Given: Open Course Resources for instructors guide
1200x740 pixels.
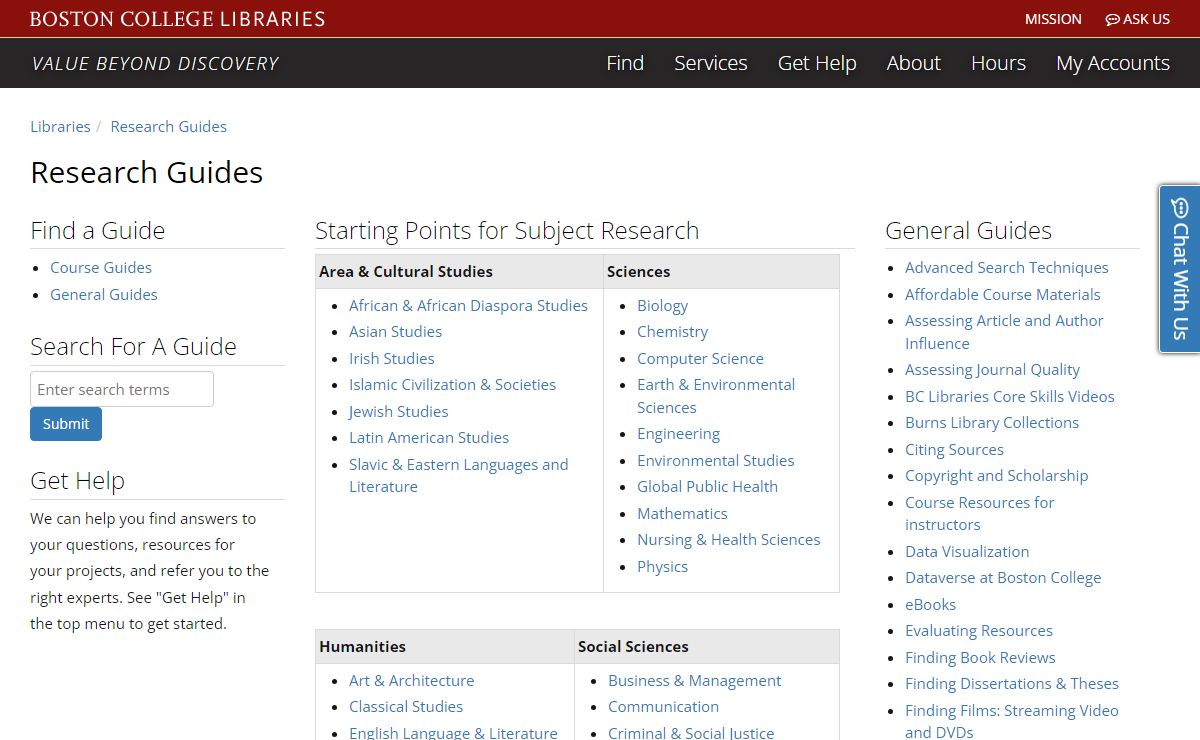Looking at the screenshot, I should click(979, 513).
